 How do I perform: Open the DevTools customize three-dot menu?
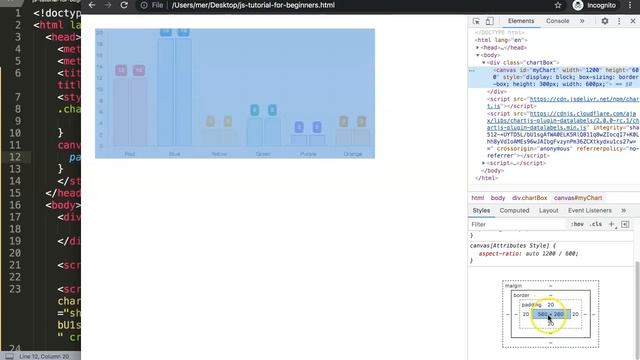pos(619,21)
